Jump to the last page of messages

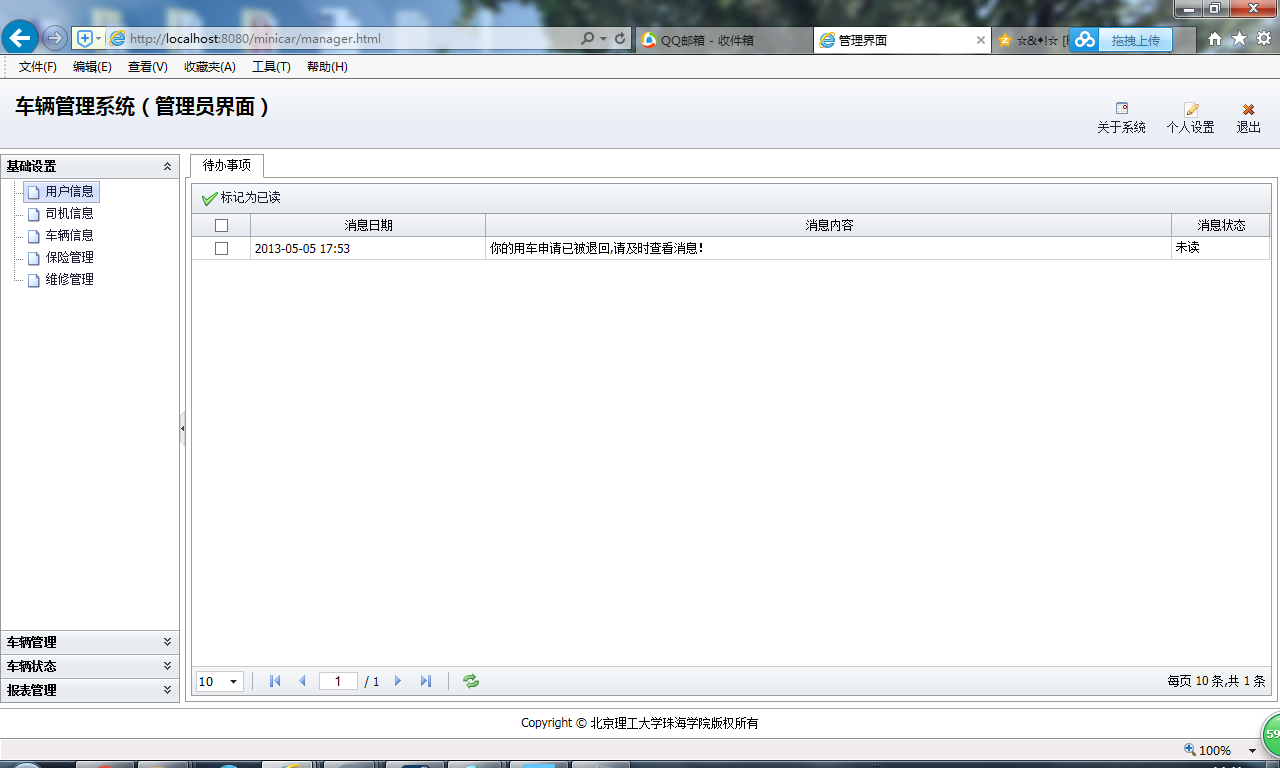pyautogui.click(x=425, y=681)
